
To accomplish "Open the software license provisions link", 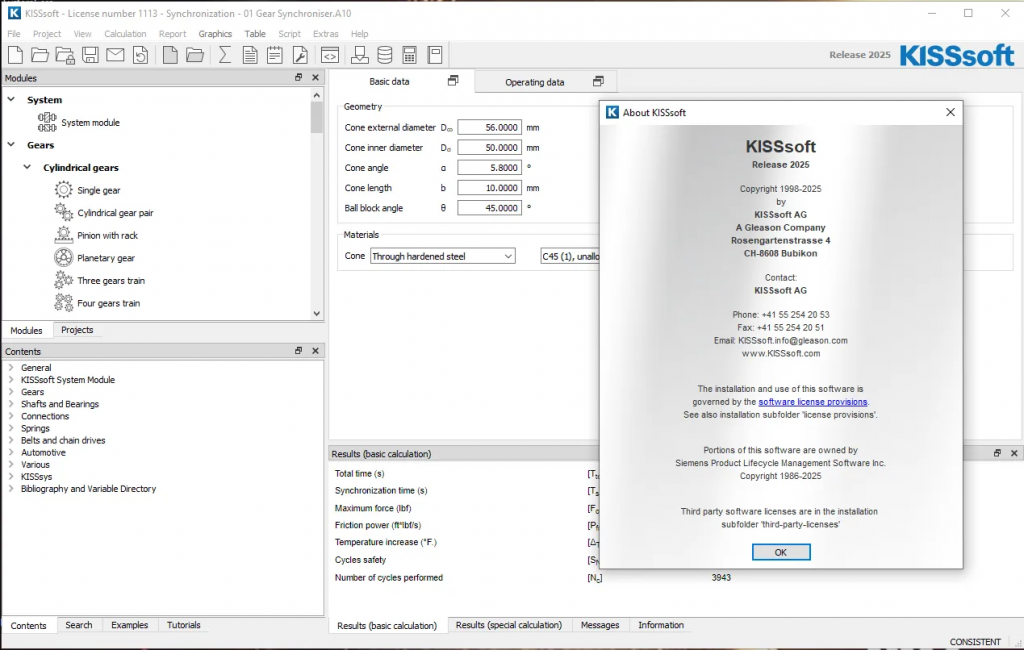I will (x=812, y=402).
